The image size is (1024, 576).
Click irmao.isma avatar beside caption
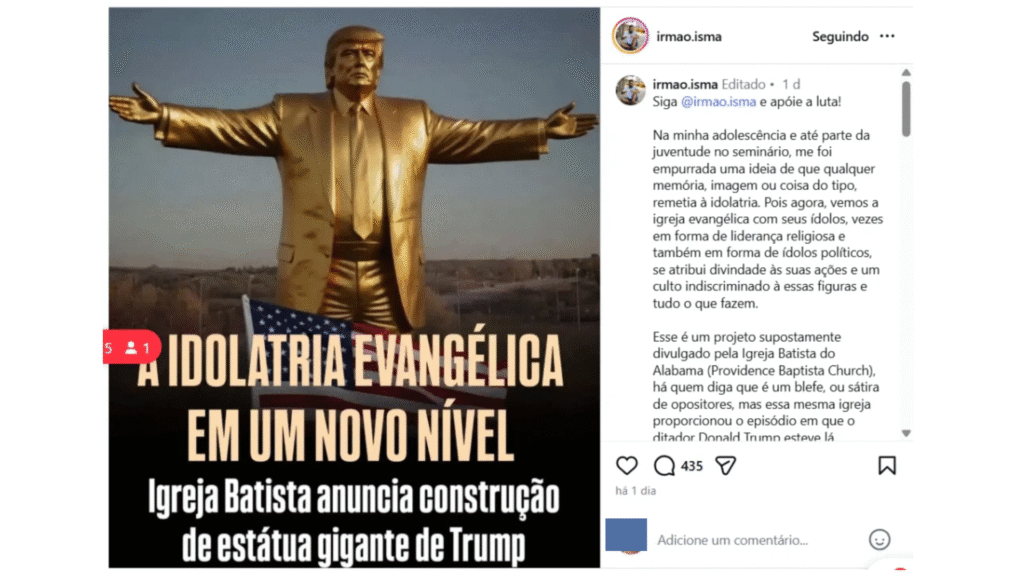coord(631,91)
